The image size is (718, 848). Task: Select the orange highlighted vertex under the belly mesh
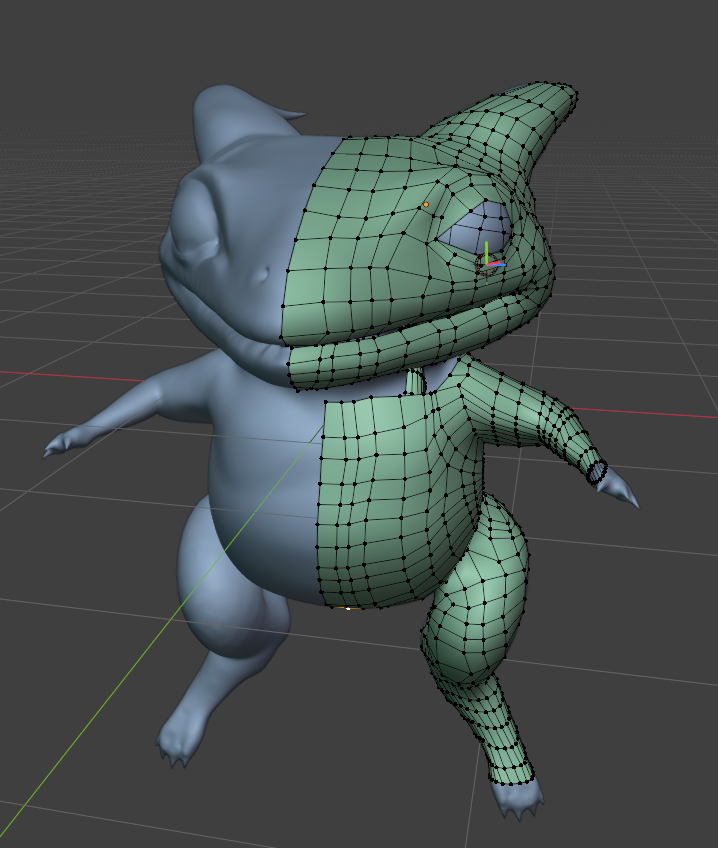tap(348, 608)
